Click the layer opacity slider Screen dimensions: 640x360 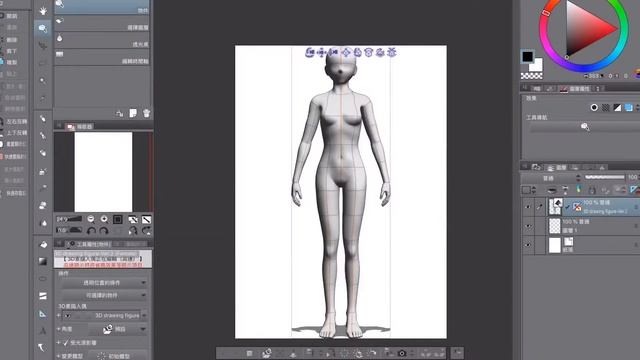(604, 177)
